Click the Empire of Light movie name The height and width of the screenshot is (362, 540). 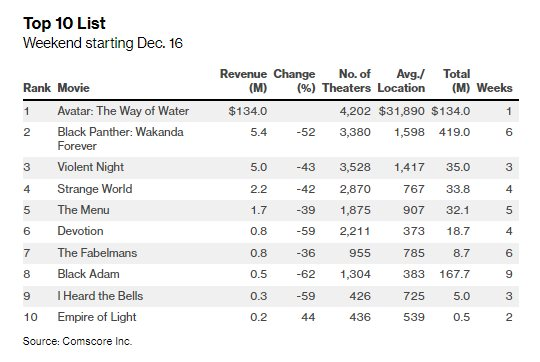click(97, 317)
